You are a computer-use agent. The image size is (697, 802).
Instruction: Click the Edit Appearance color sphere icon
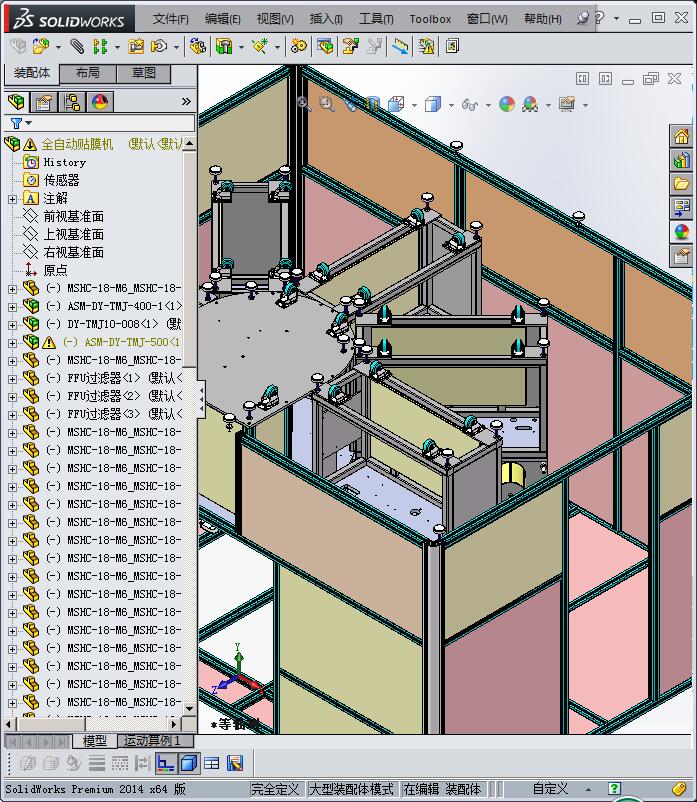506,104
